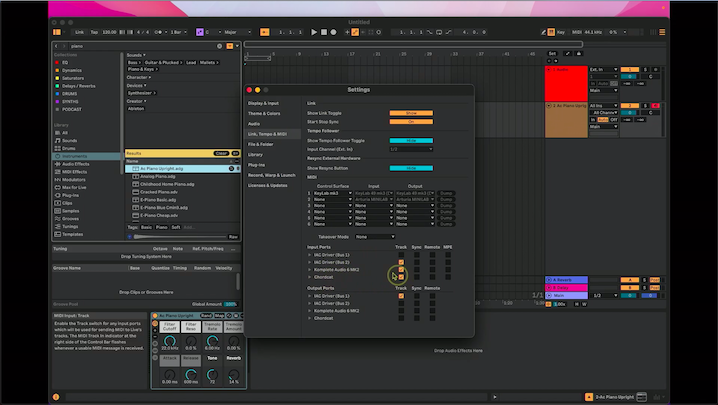
Task: Click the Link button in control bar
Action: (x=80, y=32)
